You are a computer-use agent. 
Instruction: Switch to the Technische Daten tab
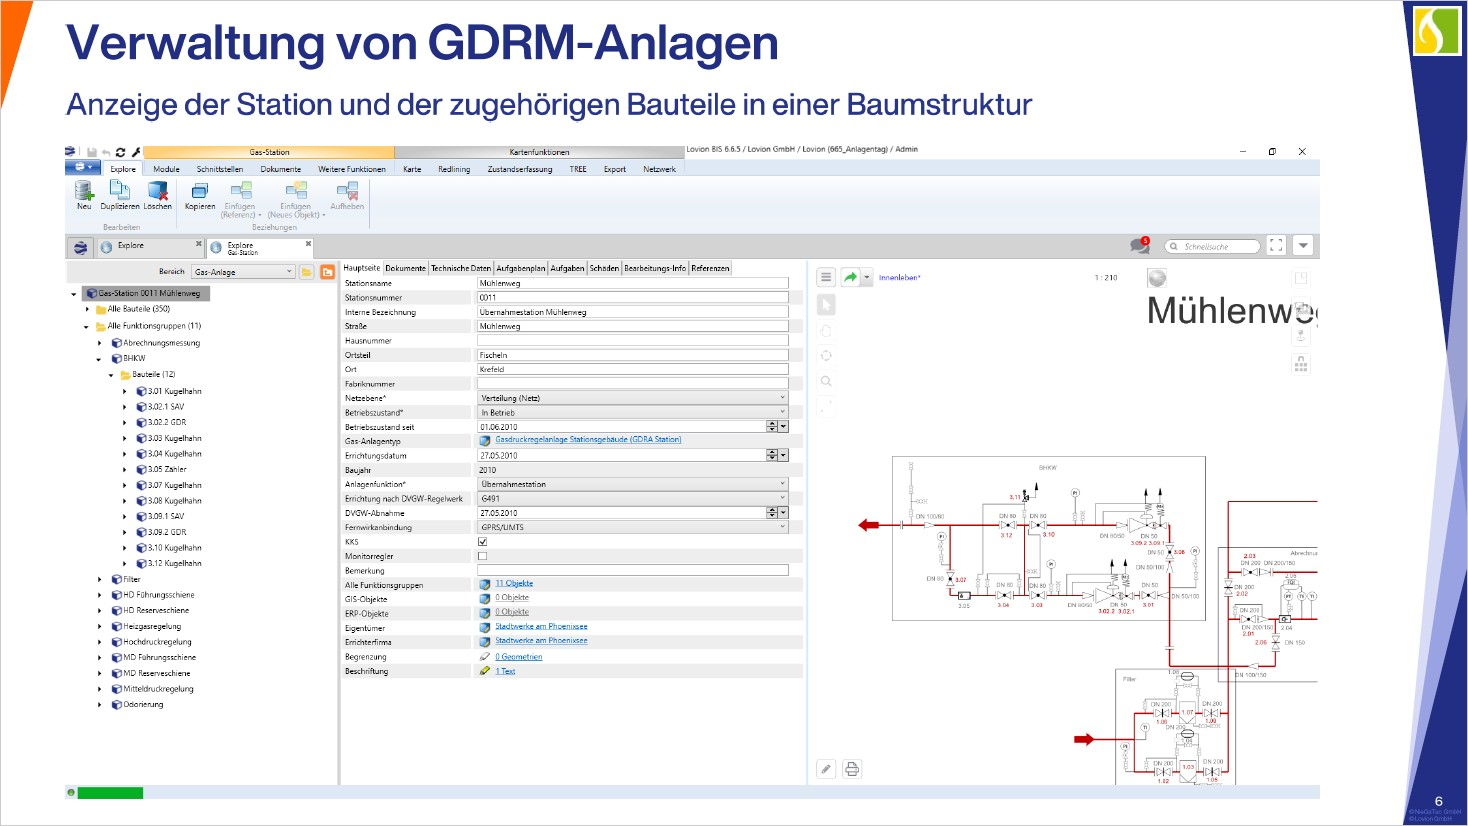461,268
